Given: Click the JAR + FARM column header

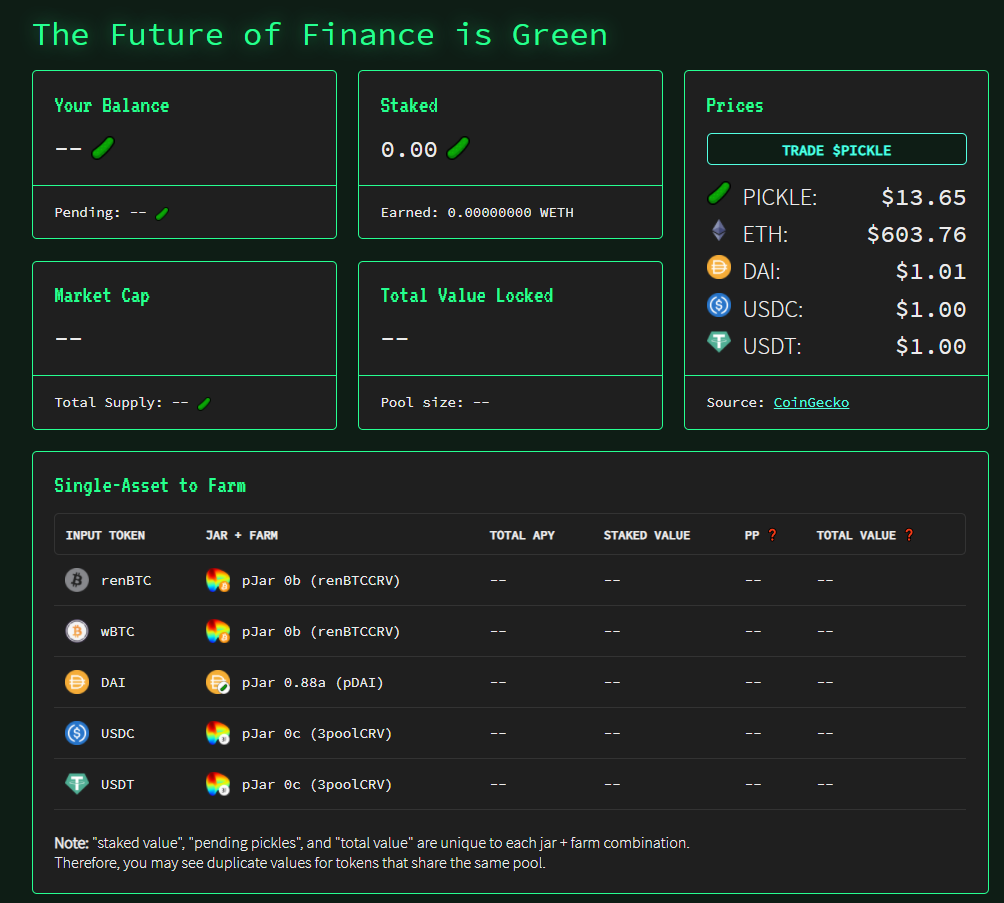Looking at the screenshot, I should pyautogui.click(x=241, y=535).
